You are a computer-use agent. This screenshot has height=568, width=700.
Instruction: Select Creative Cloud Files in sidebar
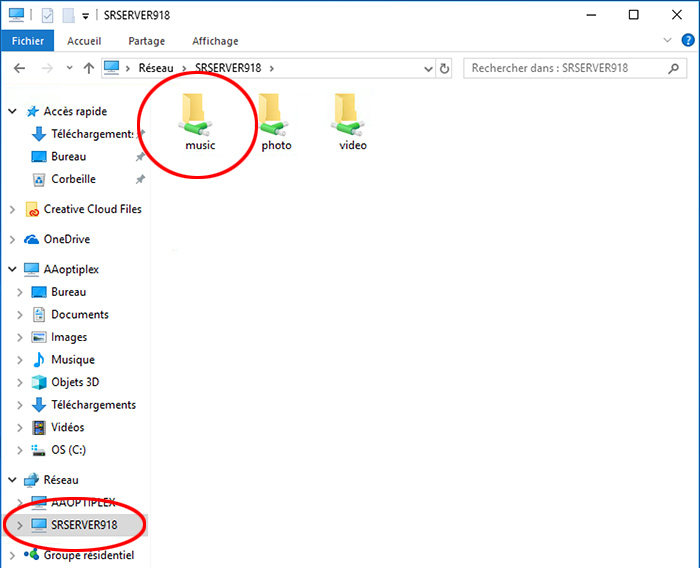(92, 209)
